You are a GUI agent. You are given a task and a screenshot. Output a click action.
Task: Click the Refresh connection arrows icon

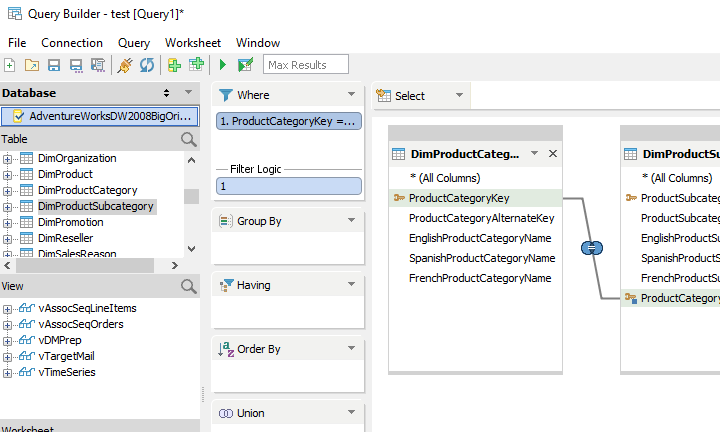pyautogui.click(x=147, y=65)
